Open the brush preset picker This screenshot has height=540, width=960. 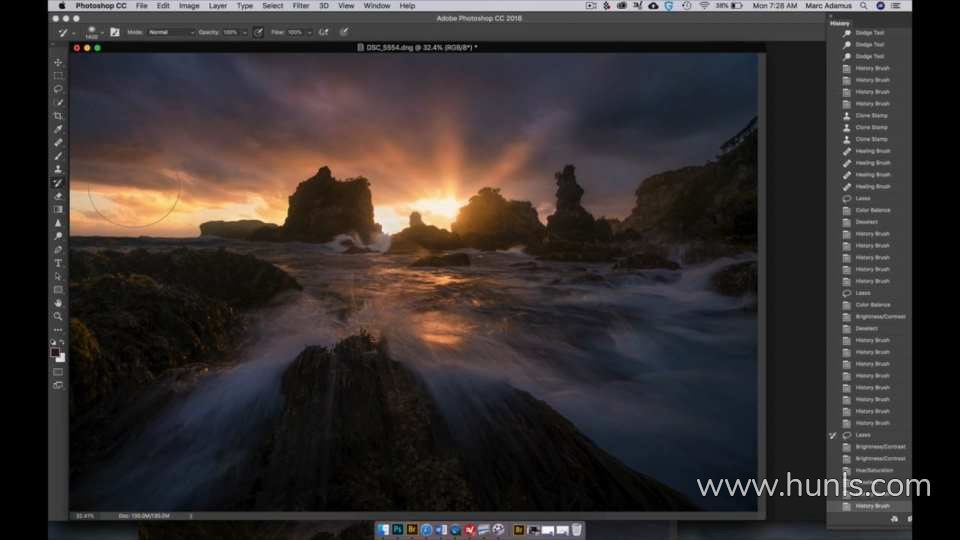click(x=94, y=32)
